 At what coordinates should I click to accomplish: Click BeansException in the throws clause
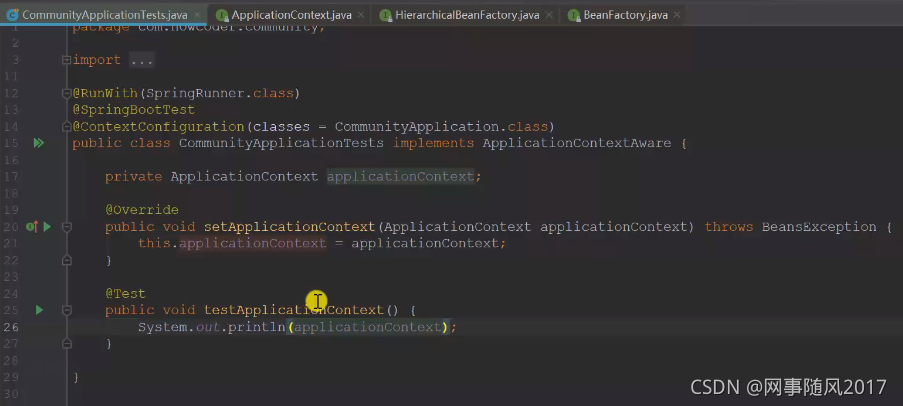coord(819,227)
